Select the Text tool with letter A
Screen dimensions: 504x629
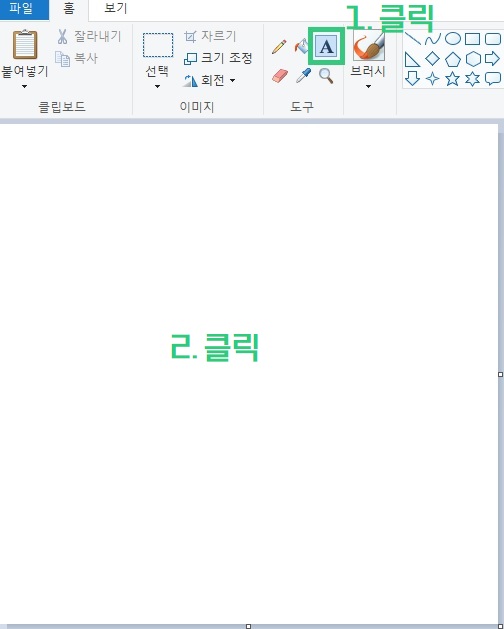click(326, 47)
